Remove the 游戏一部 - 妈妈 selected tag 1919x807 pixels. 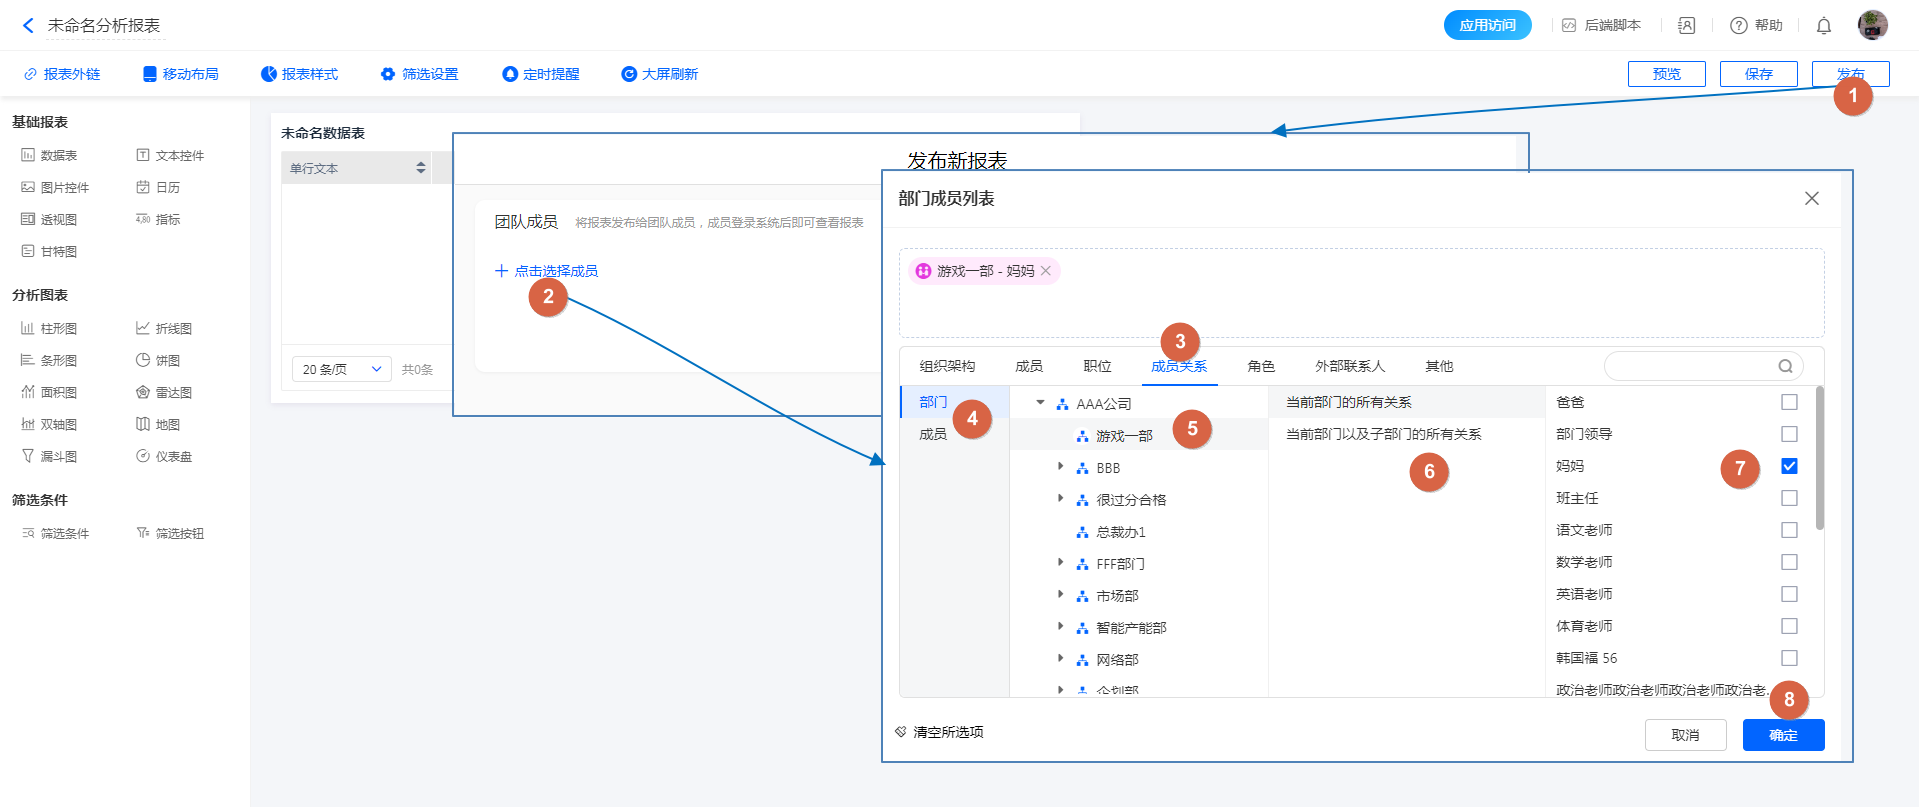tap(1046, 271)
